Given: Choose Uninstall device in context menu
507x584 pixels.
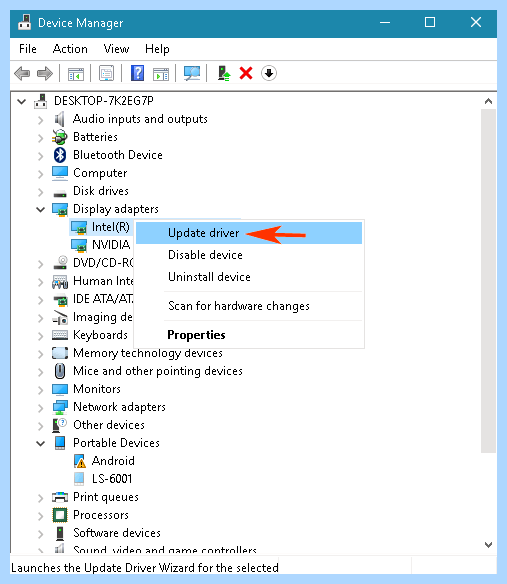Looking at the screenshot, I should [249, 277].
